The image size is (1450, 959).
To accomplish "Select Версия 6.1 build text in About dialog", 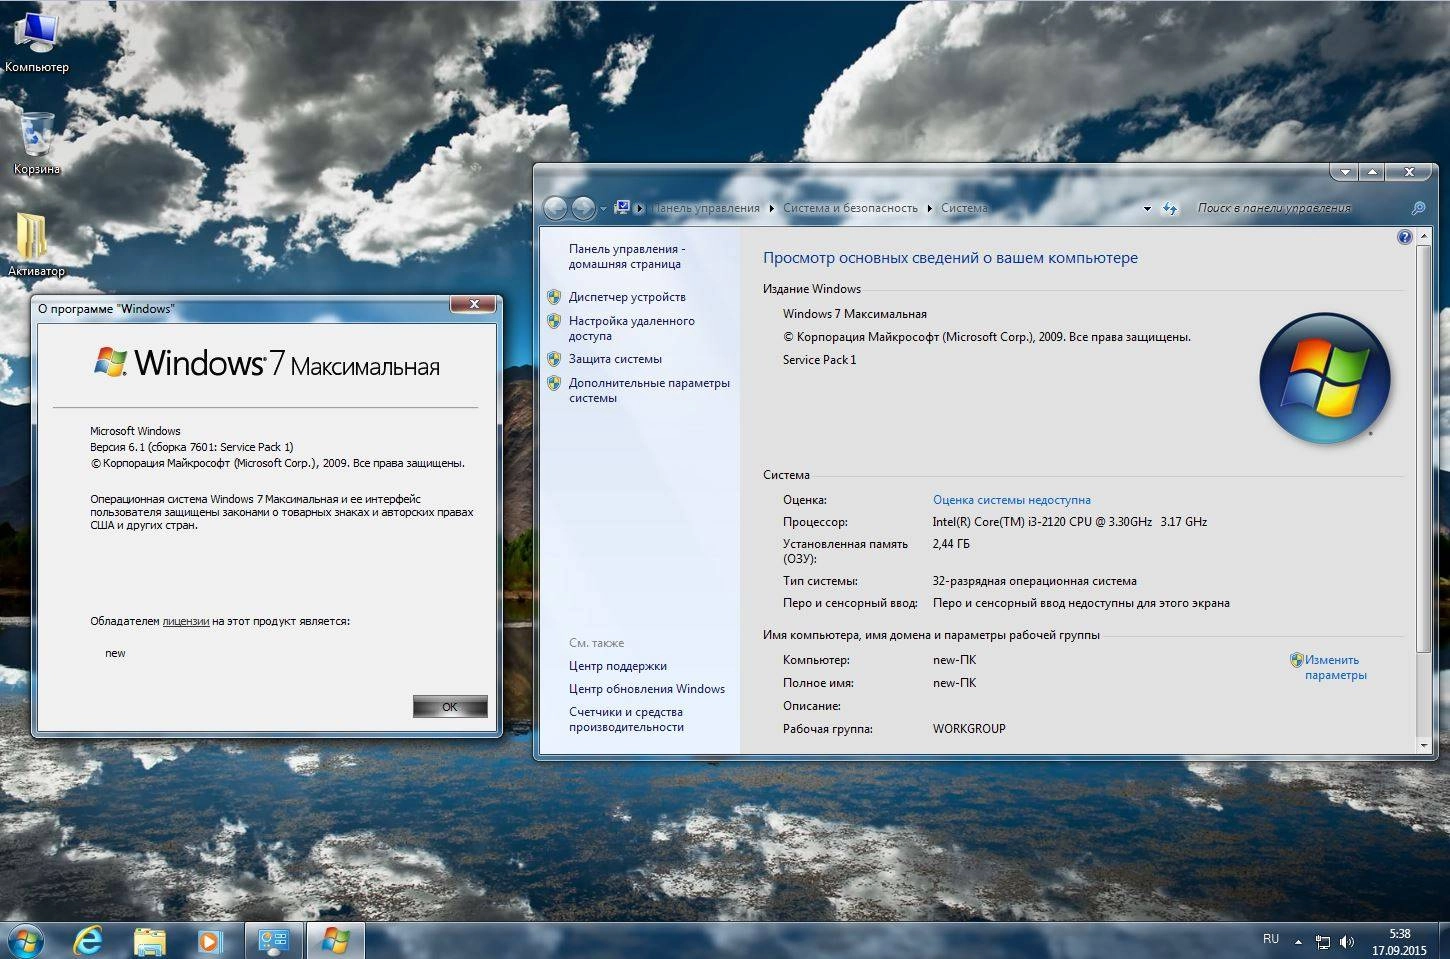I will pos(191,447).
